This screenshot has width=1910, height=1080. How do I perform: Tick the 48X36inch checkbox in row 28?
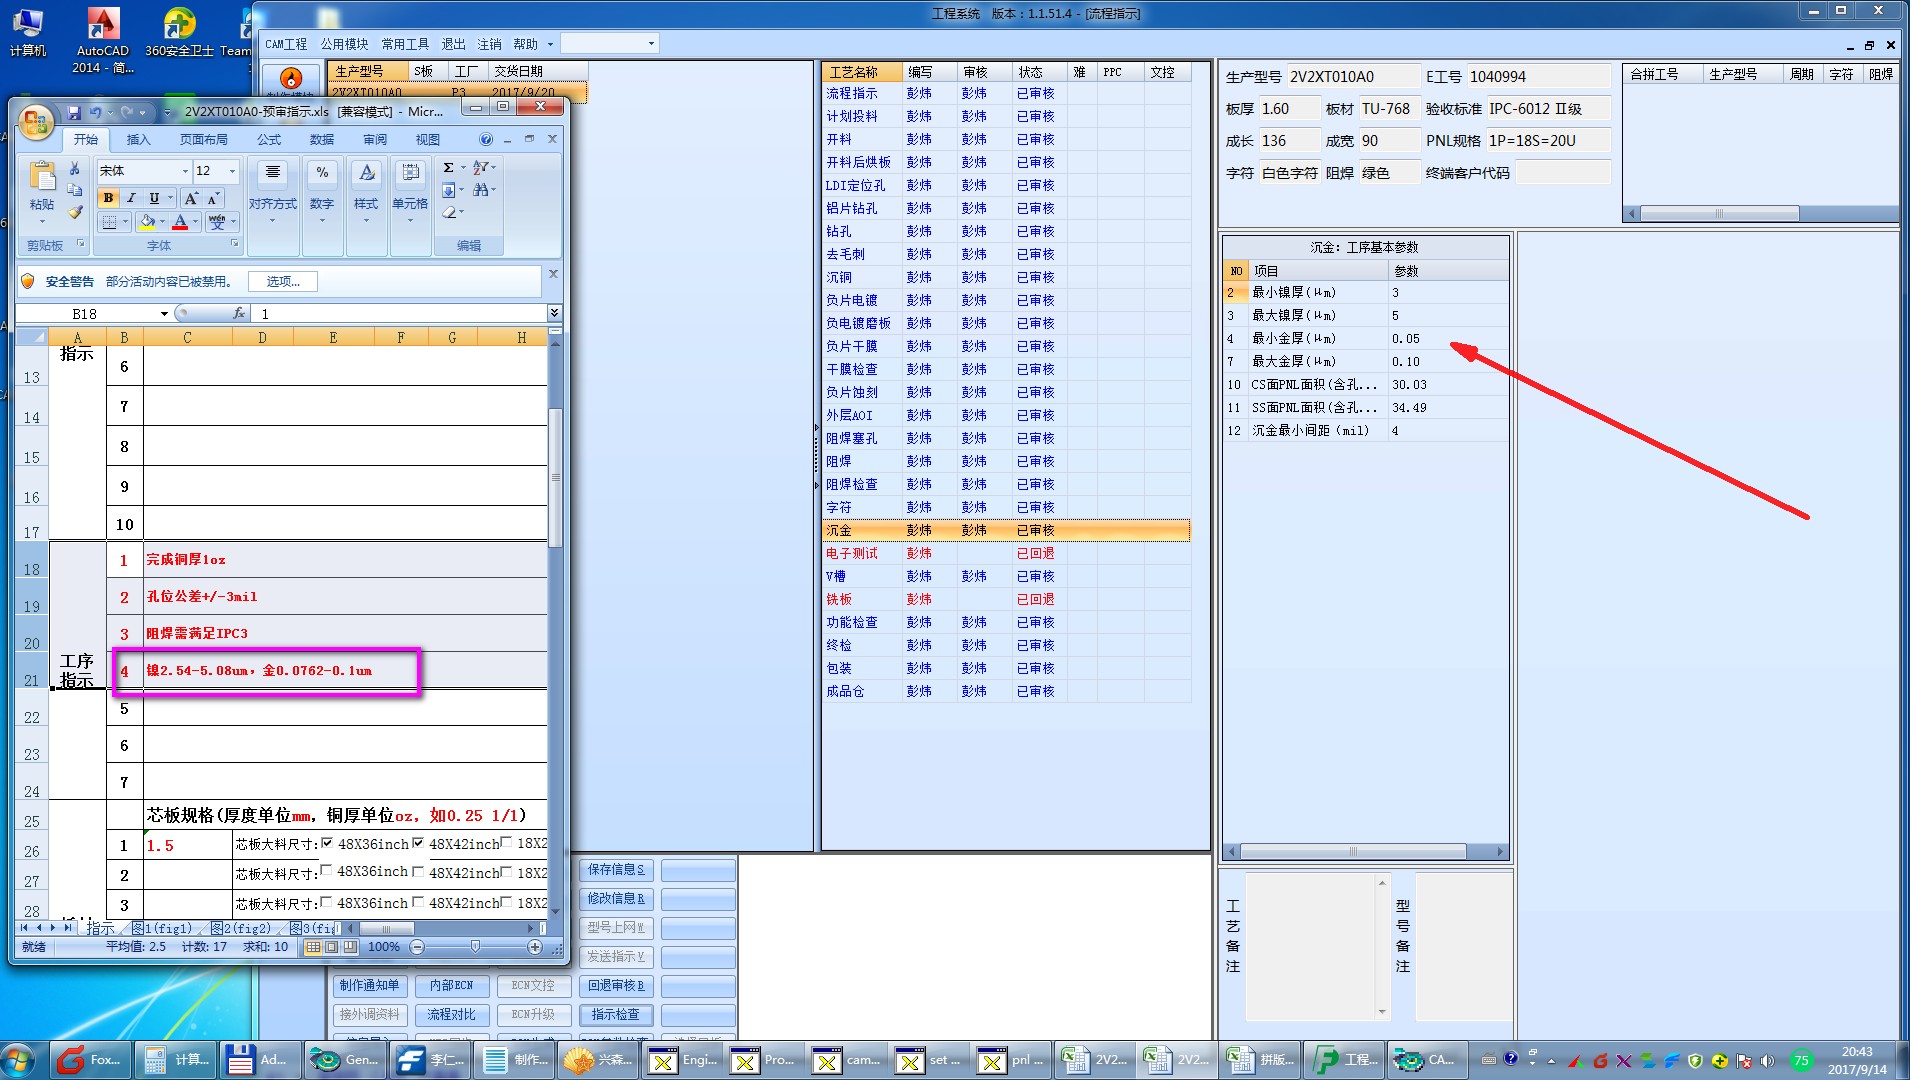coord(326,902)
